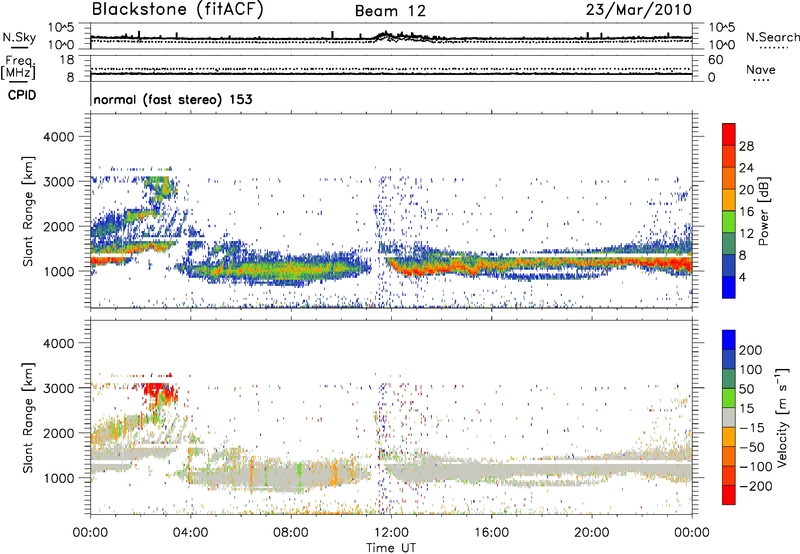Click the gray segment of the velocity colorbar
This screenshot has height=554, width=800.
729,418
